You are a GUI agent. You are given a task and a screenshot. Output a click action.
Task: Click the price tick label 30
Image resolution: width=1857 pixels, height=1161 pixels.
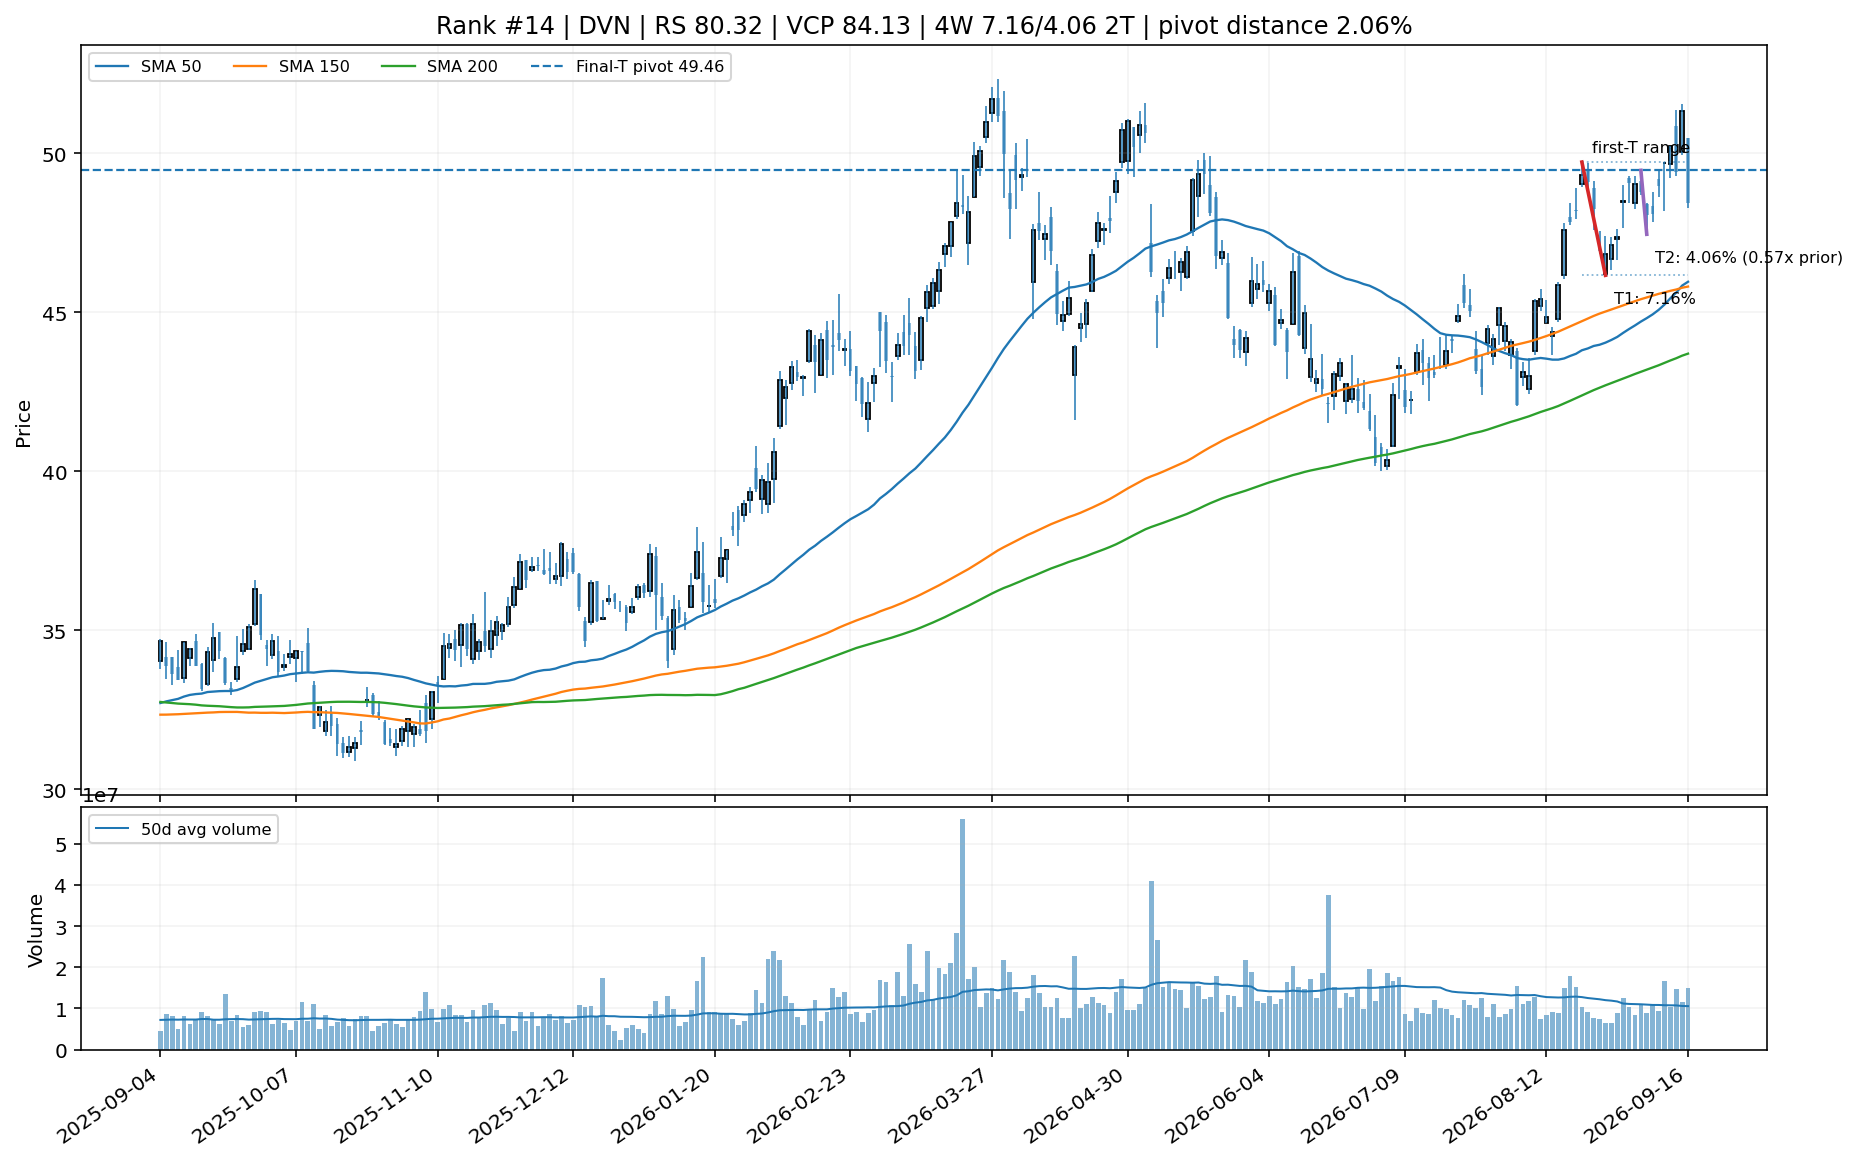click(x=55, y=790)
